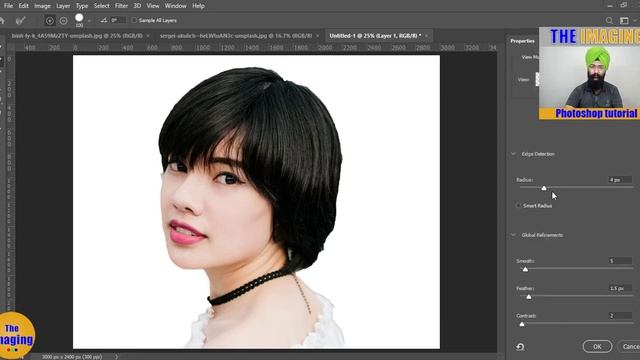Enable the Sample All Layers checkbox
The height and width of the screenshot is (360, 640).
click(134, 20)
